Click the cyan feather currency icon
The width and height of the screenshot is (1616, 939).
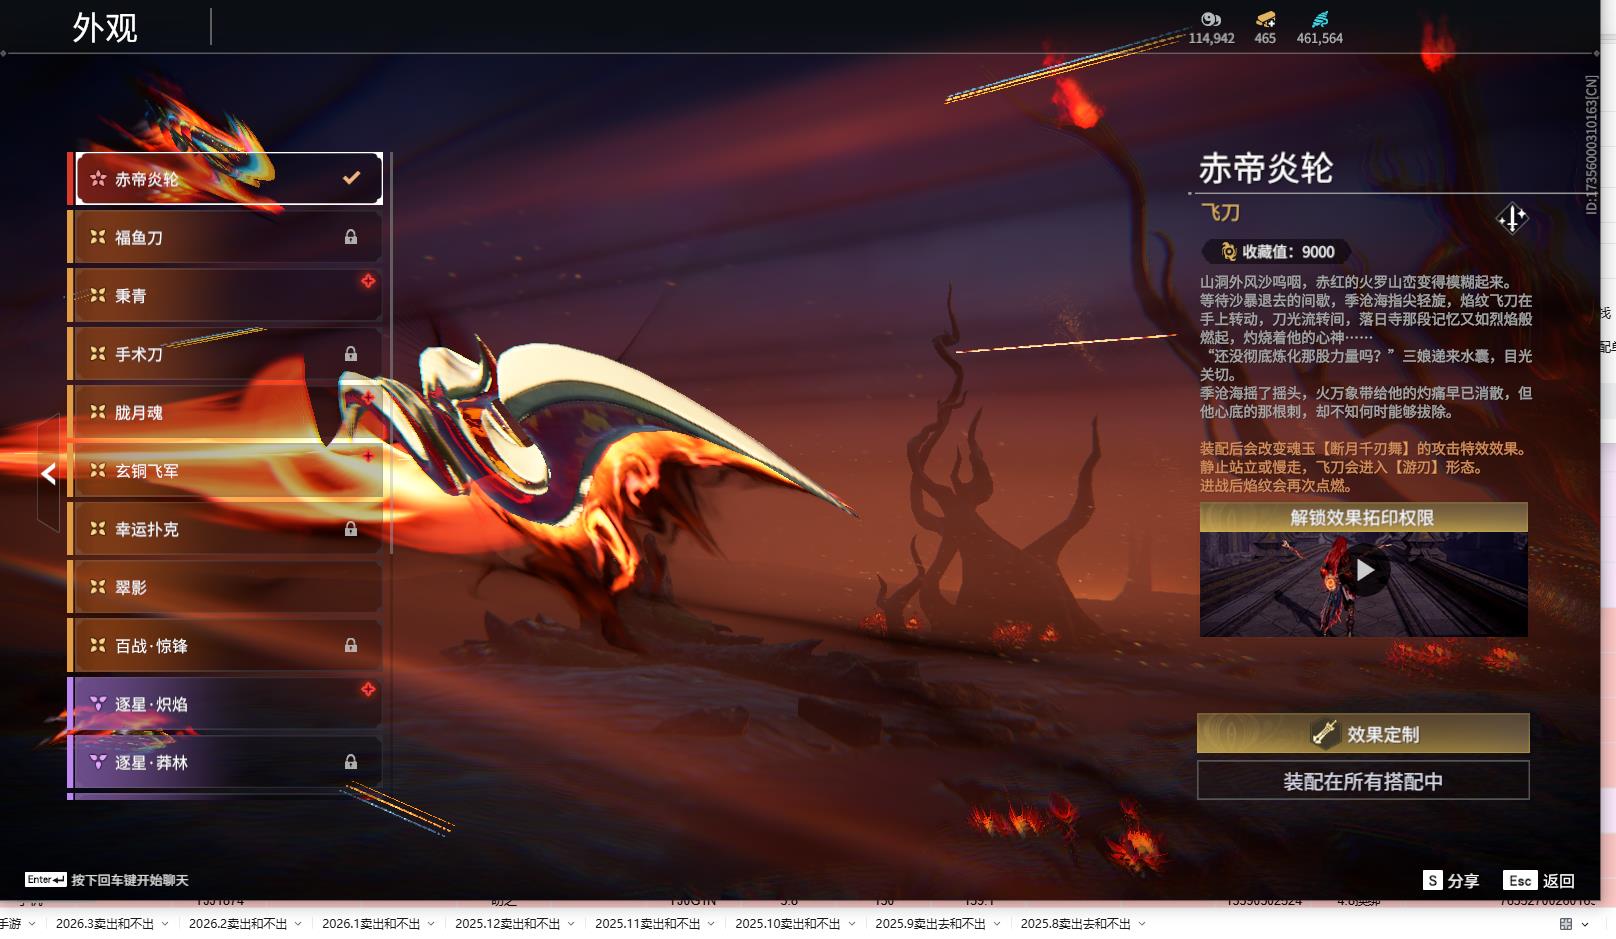click(x=1320, y=19)
